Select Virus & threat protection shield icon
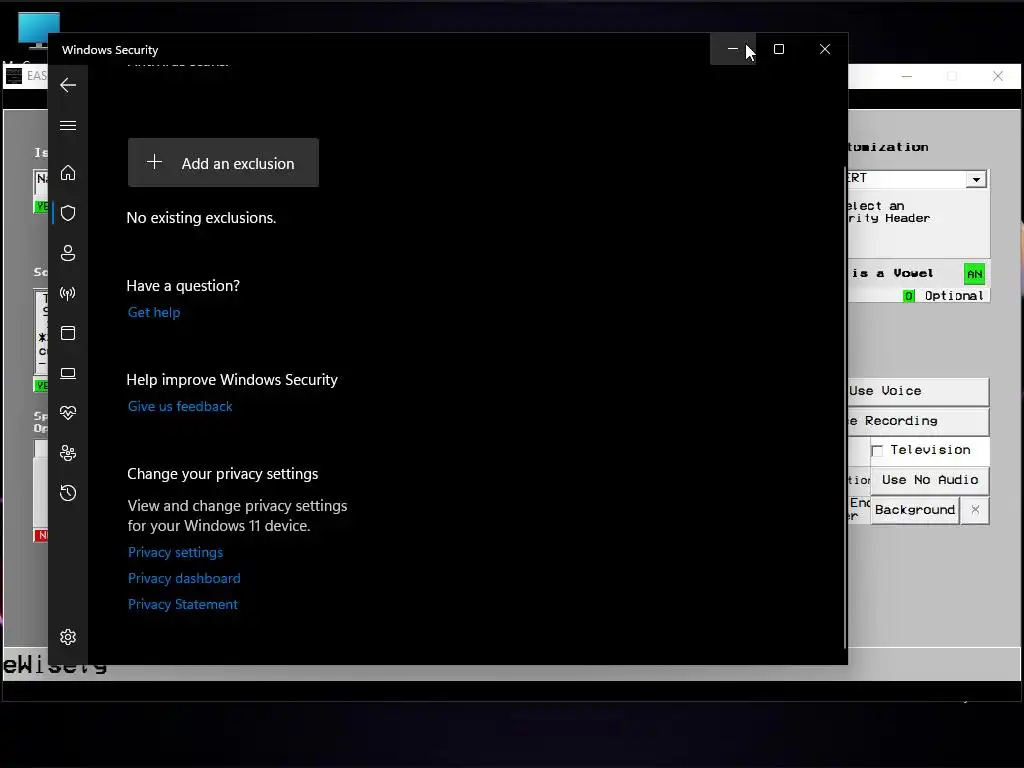This screenshot has width=1024, height=768. coord(68,213)
